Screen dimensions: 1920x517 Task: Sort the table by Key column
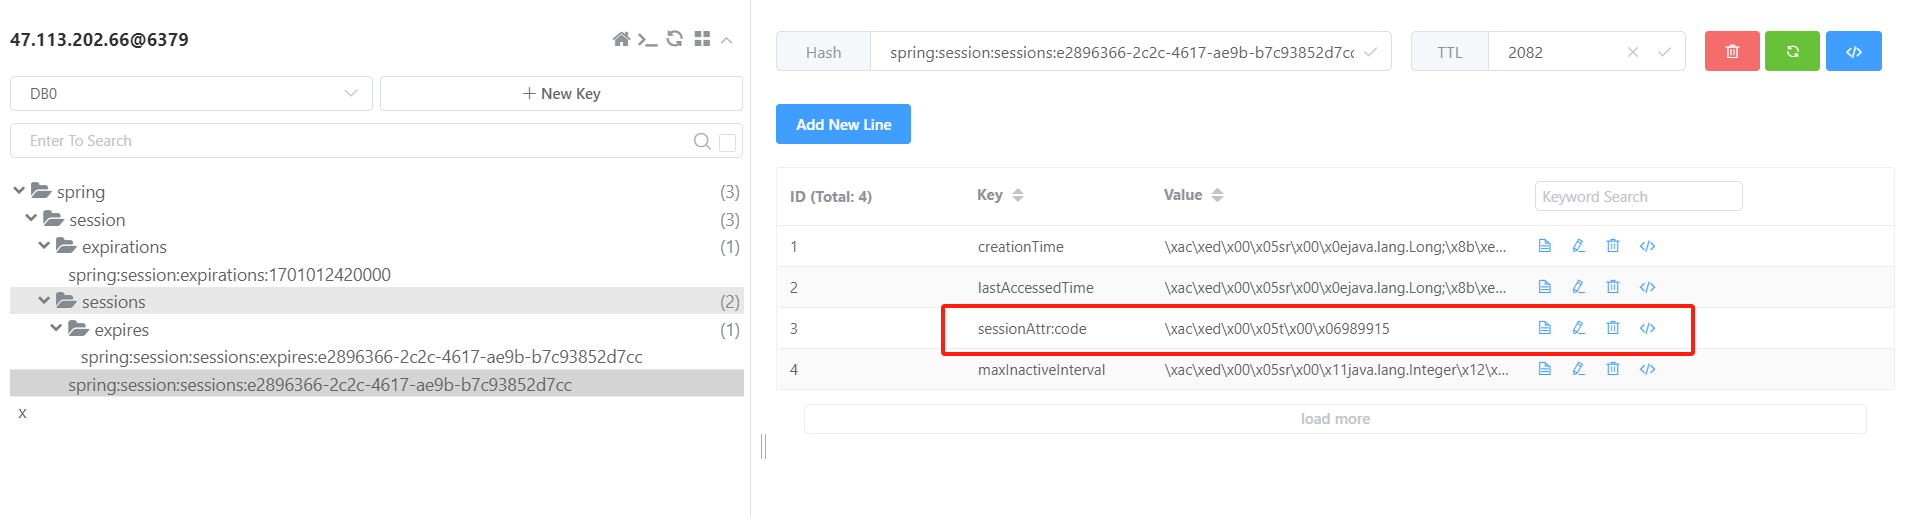1017,195
